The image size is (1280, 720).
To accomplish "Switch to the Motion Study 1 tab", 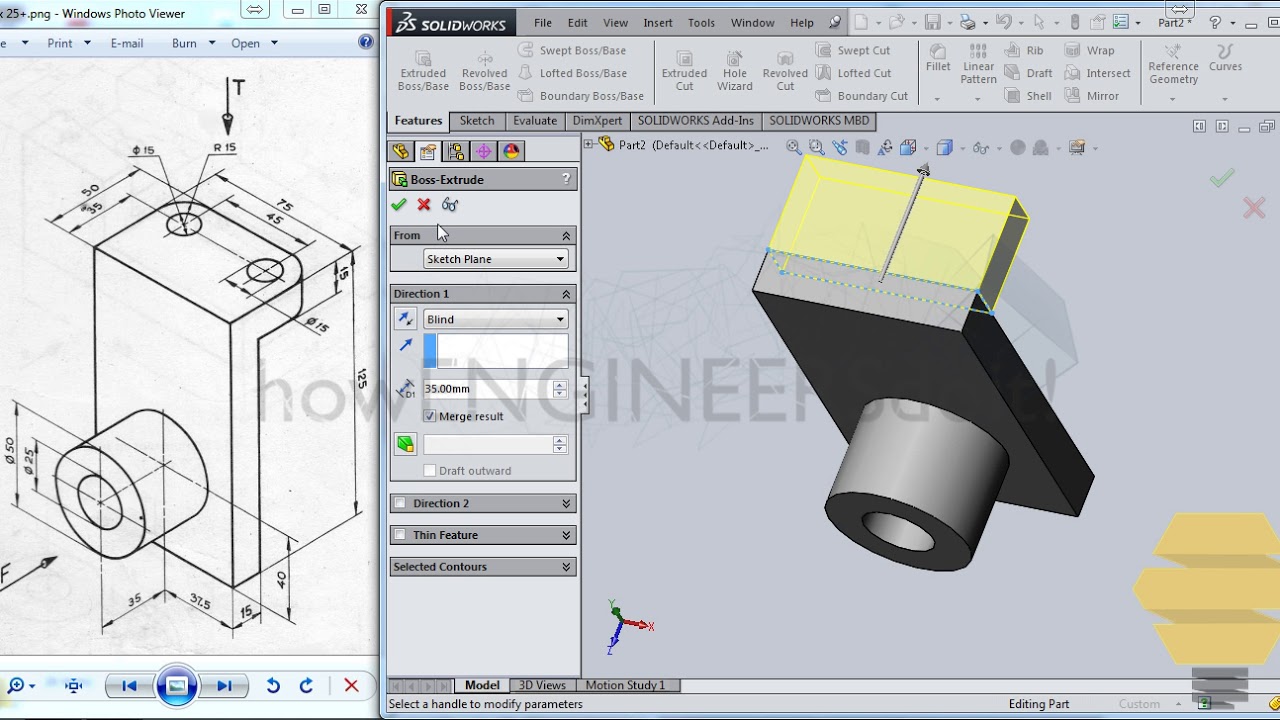I will tap(625, 685).
